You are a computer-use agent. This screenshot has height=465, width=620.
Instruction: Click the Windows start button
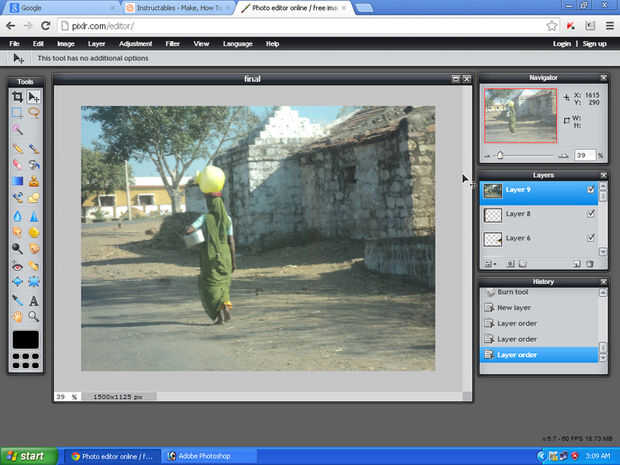point(28,456)
